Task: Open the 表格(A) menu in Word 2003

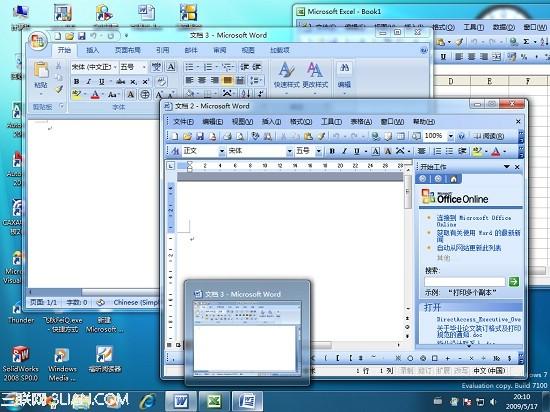Action: coord(361,122)
